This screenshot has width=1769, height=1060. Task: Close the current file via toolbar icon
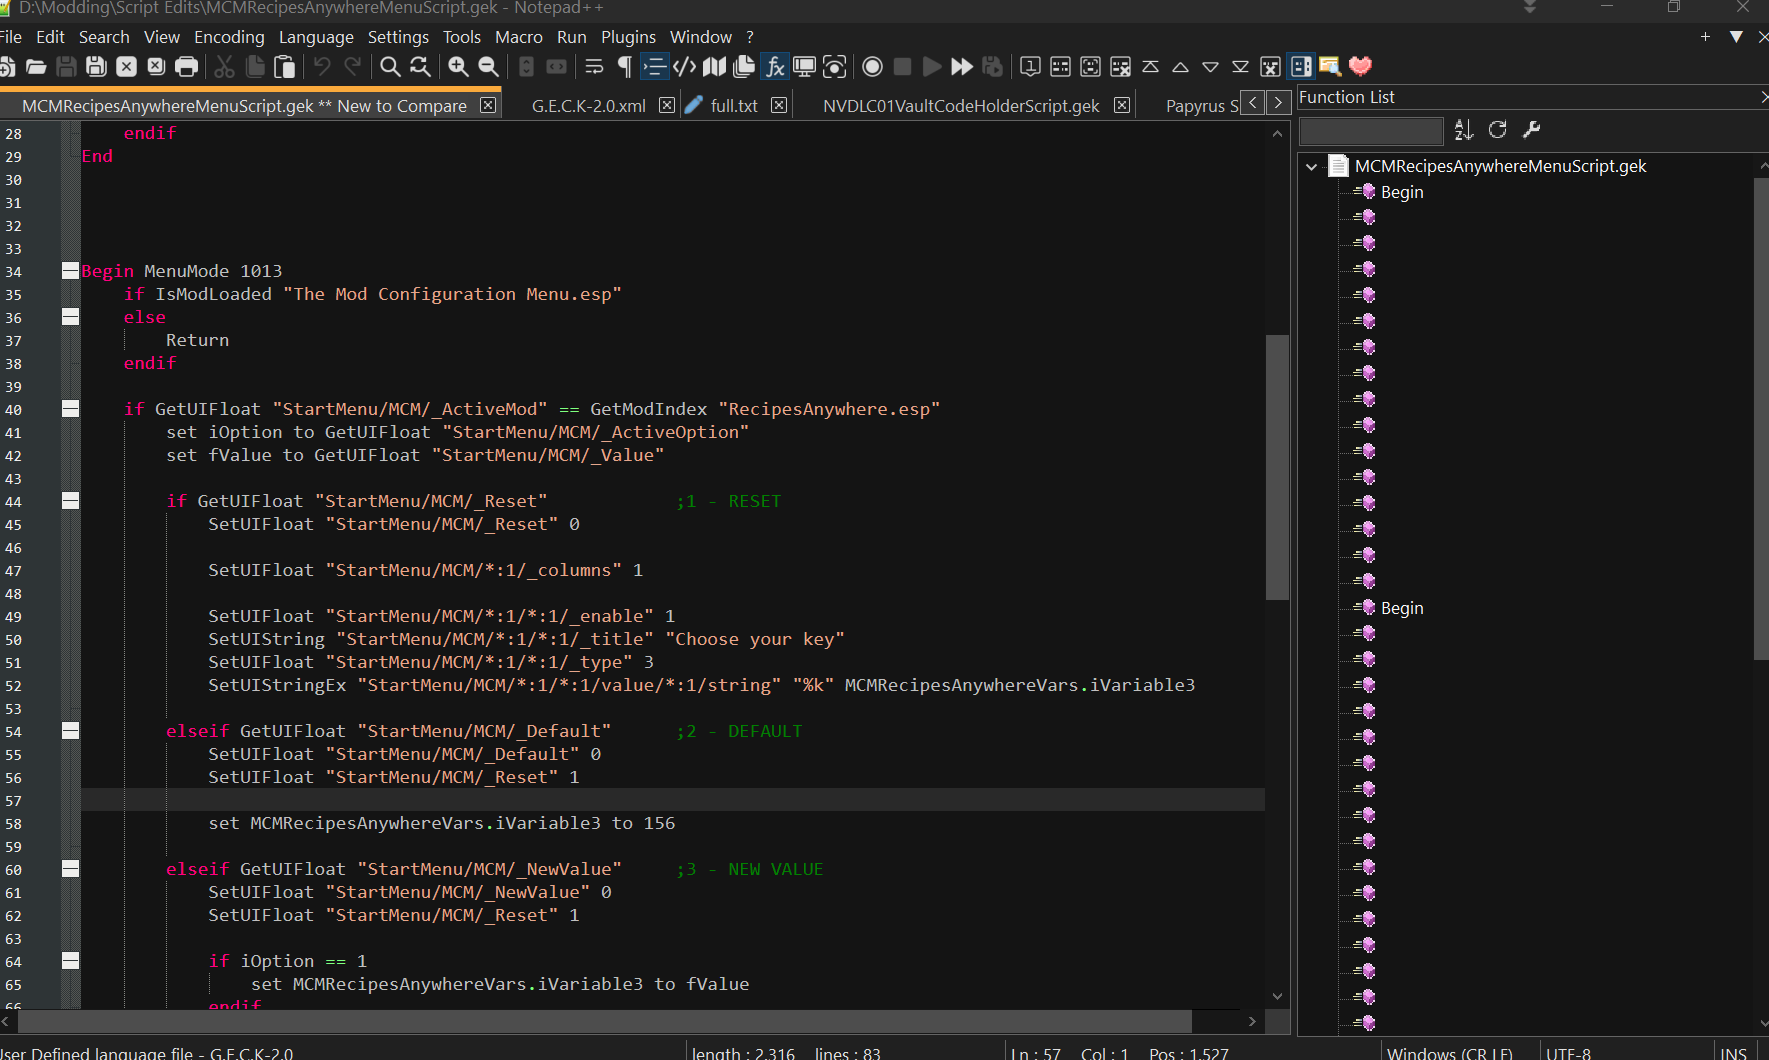(126, 67)
